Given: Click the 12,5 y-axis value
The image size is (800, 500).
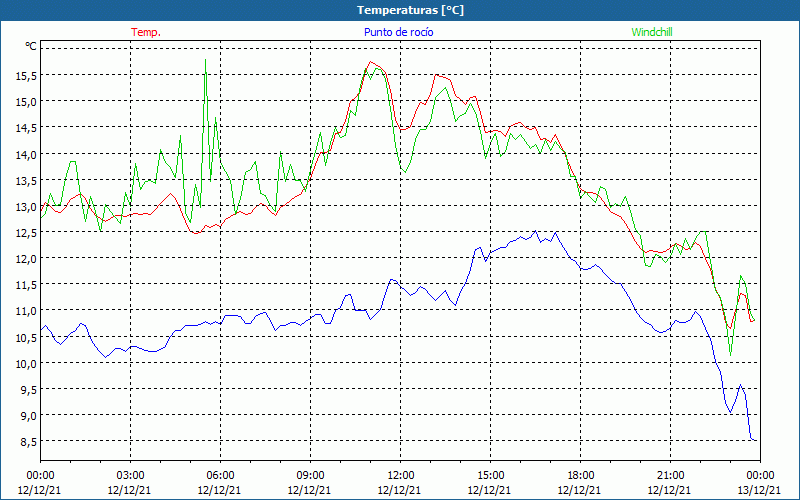Looking at the screenshot, I should pyautogui.click(x=26, y=233).
